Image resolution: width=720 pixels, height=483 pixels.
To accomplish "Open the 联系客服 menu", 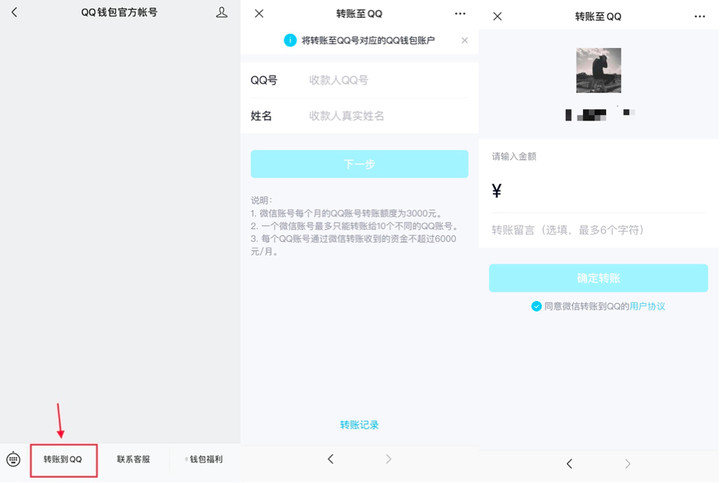I will 133,459.
